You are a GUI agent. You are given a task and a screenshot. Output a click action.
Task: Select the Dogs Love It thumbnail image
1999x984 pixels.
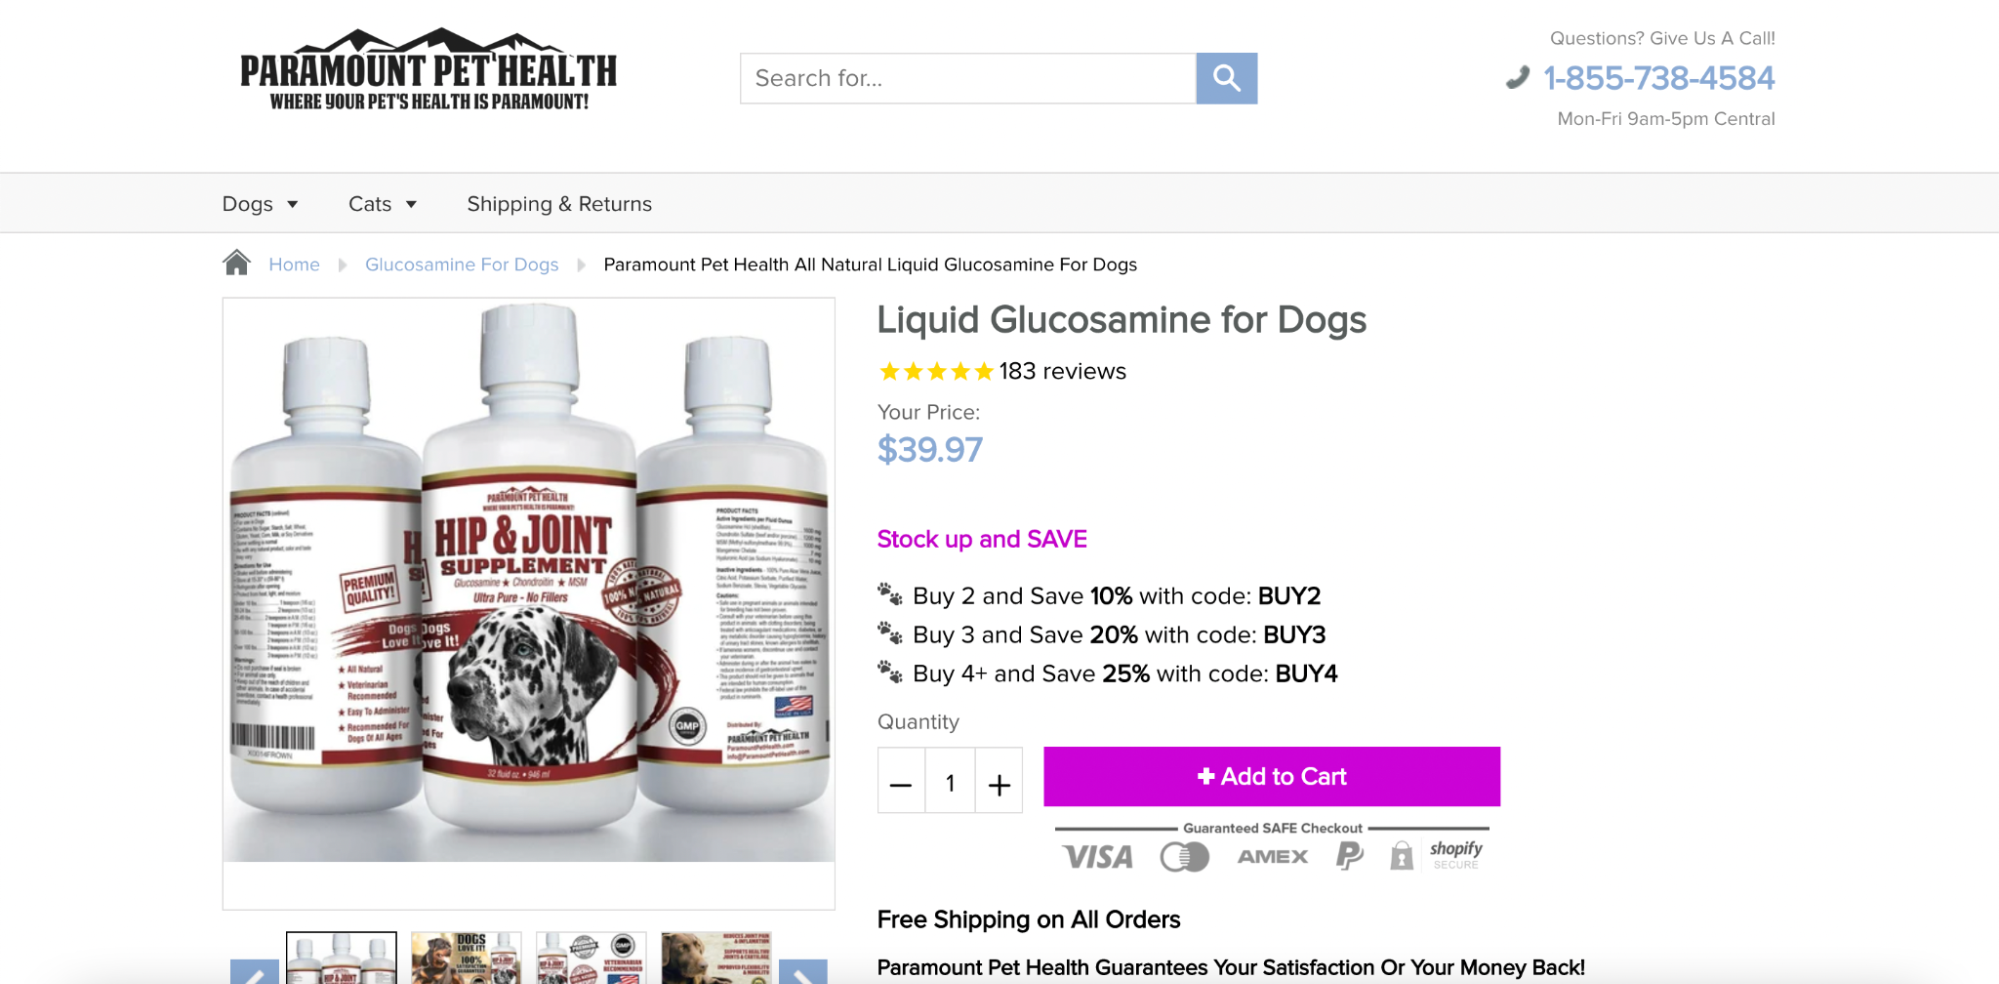tap(466, 958)
